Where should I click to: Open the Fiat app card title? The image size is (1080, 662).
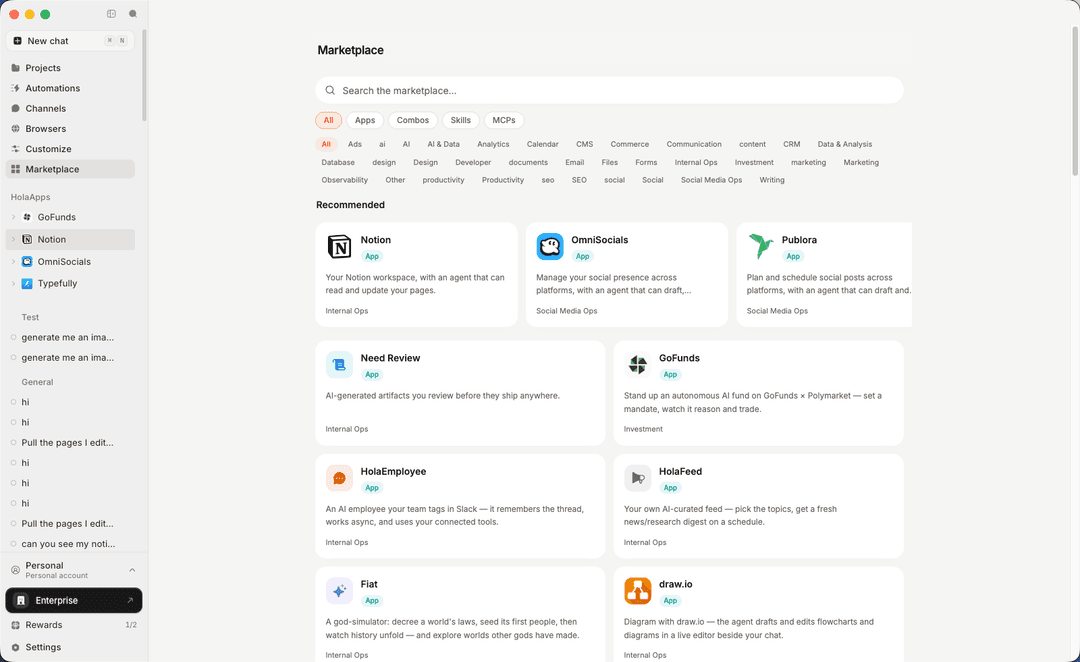(369, 584)
